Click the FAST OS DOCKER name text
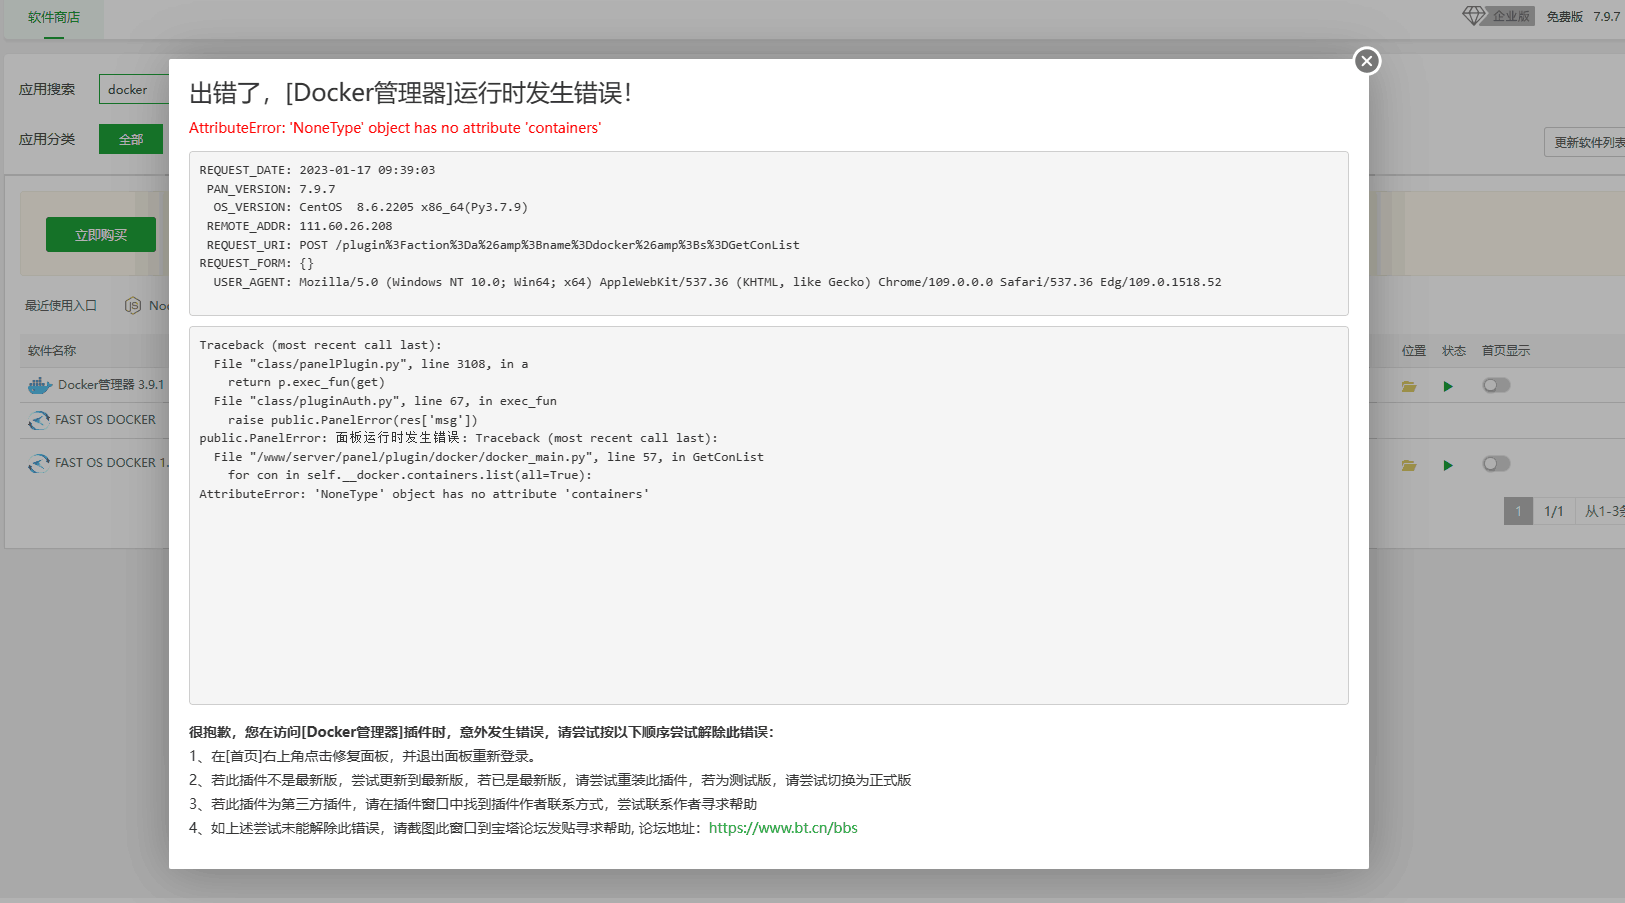 tap(105, 420)
